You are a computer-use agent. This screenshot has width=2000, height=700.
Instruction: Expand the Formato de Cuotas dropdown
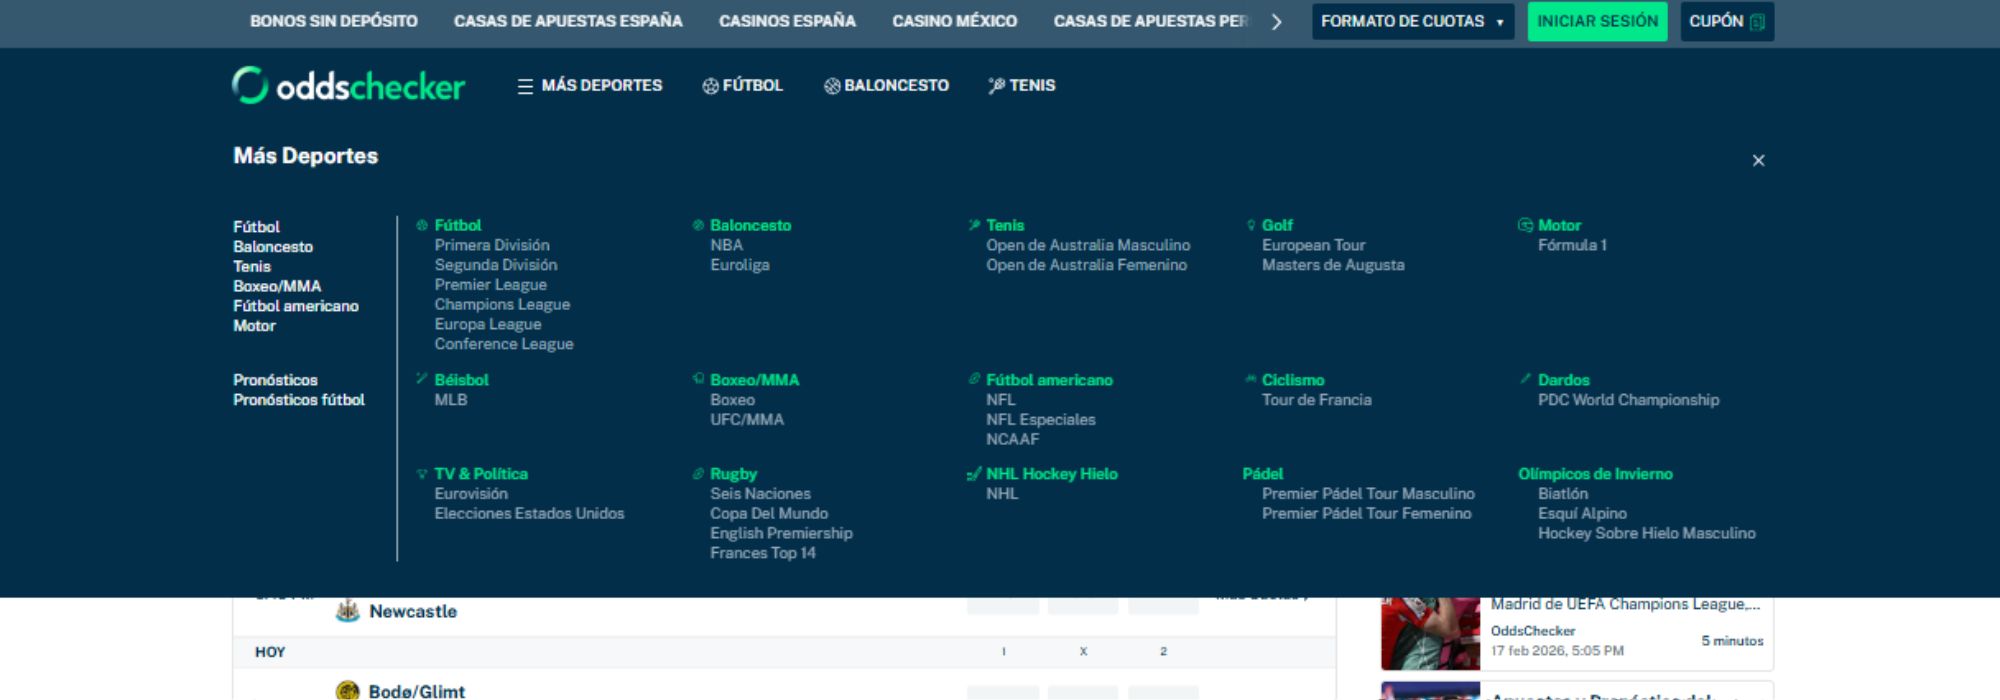(x=1412, y=21)
